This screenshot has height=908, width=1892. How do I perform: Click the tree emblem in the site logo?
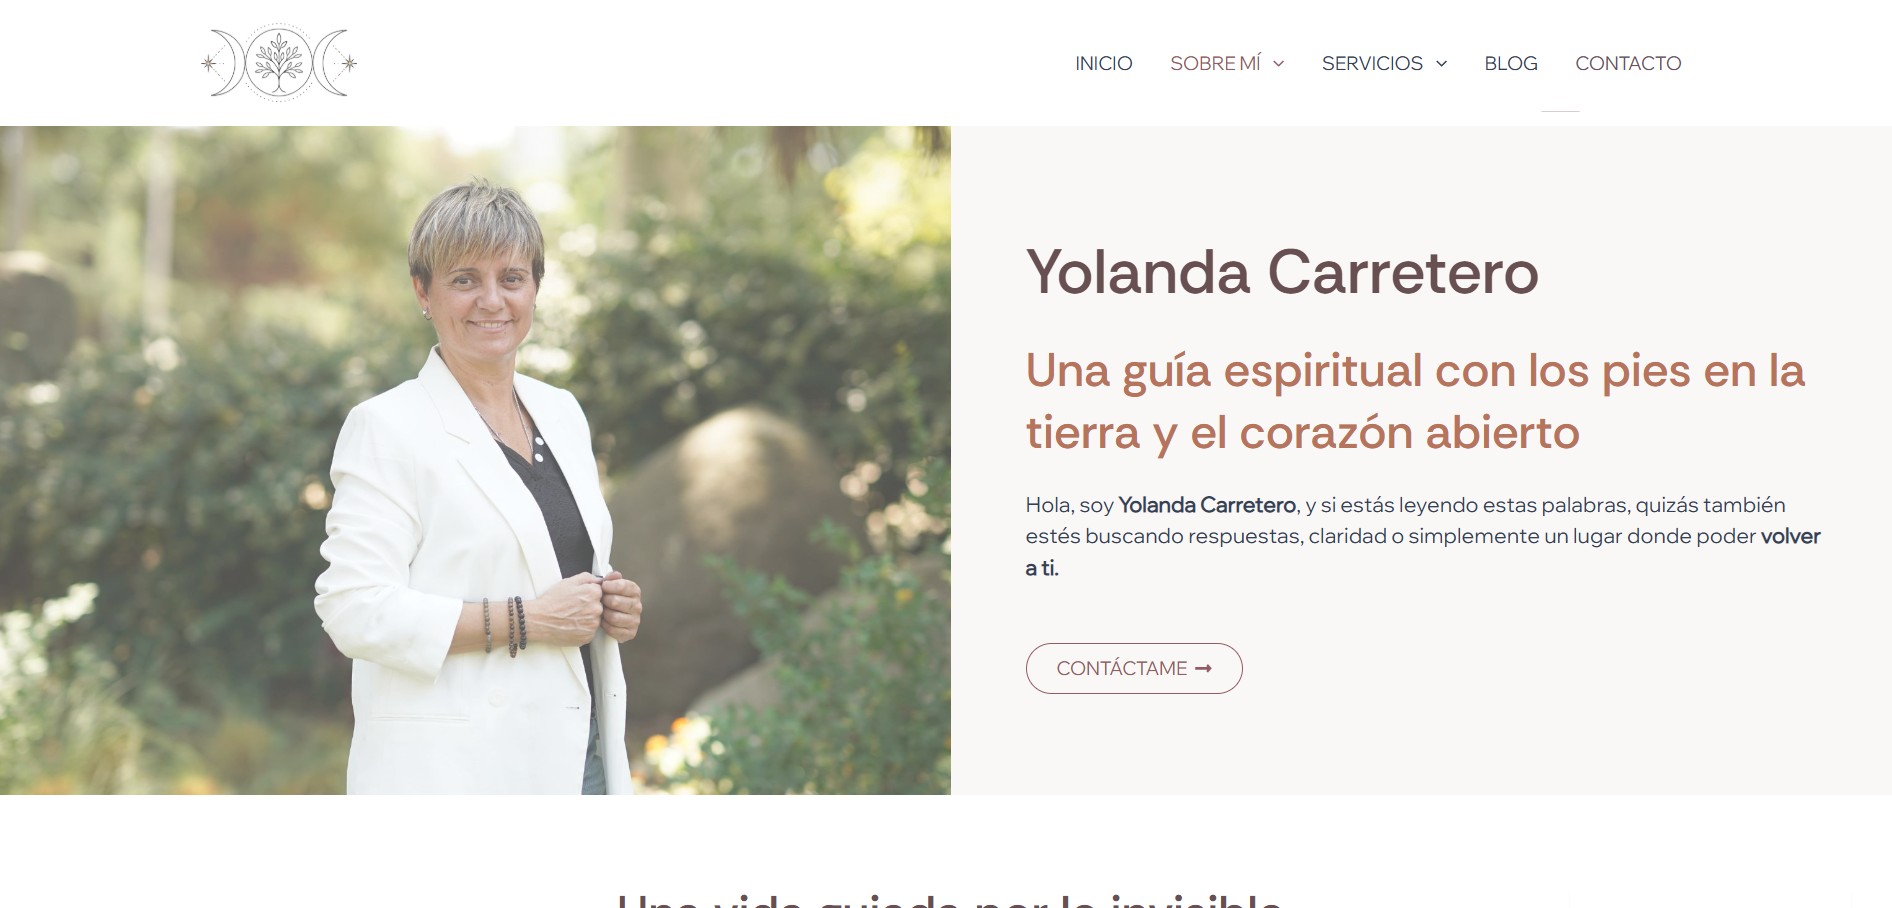[279, 63]
